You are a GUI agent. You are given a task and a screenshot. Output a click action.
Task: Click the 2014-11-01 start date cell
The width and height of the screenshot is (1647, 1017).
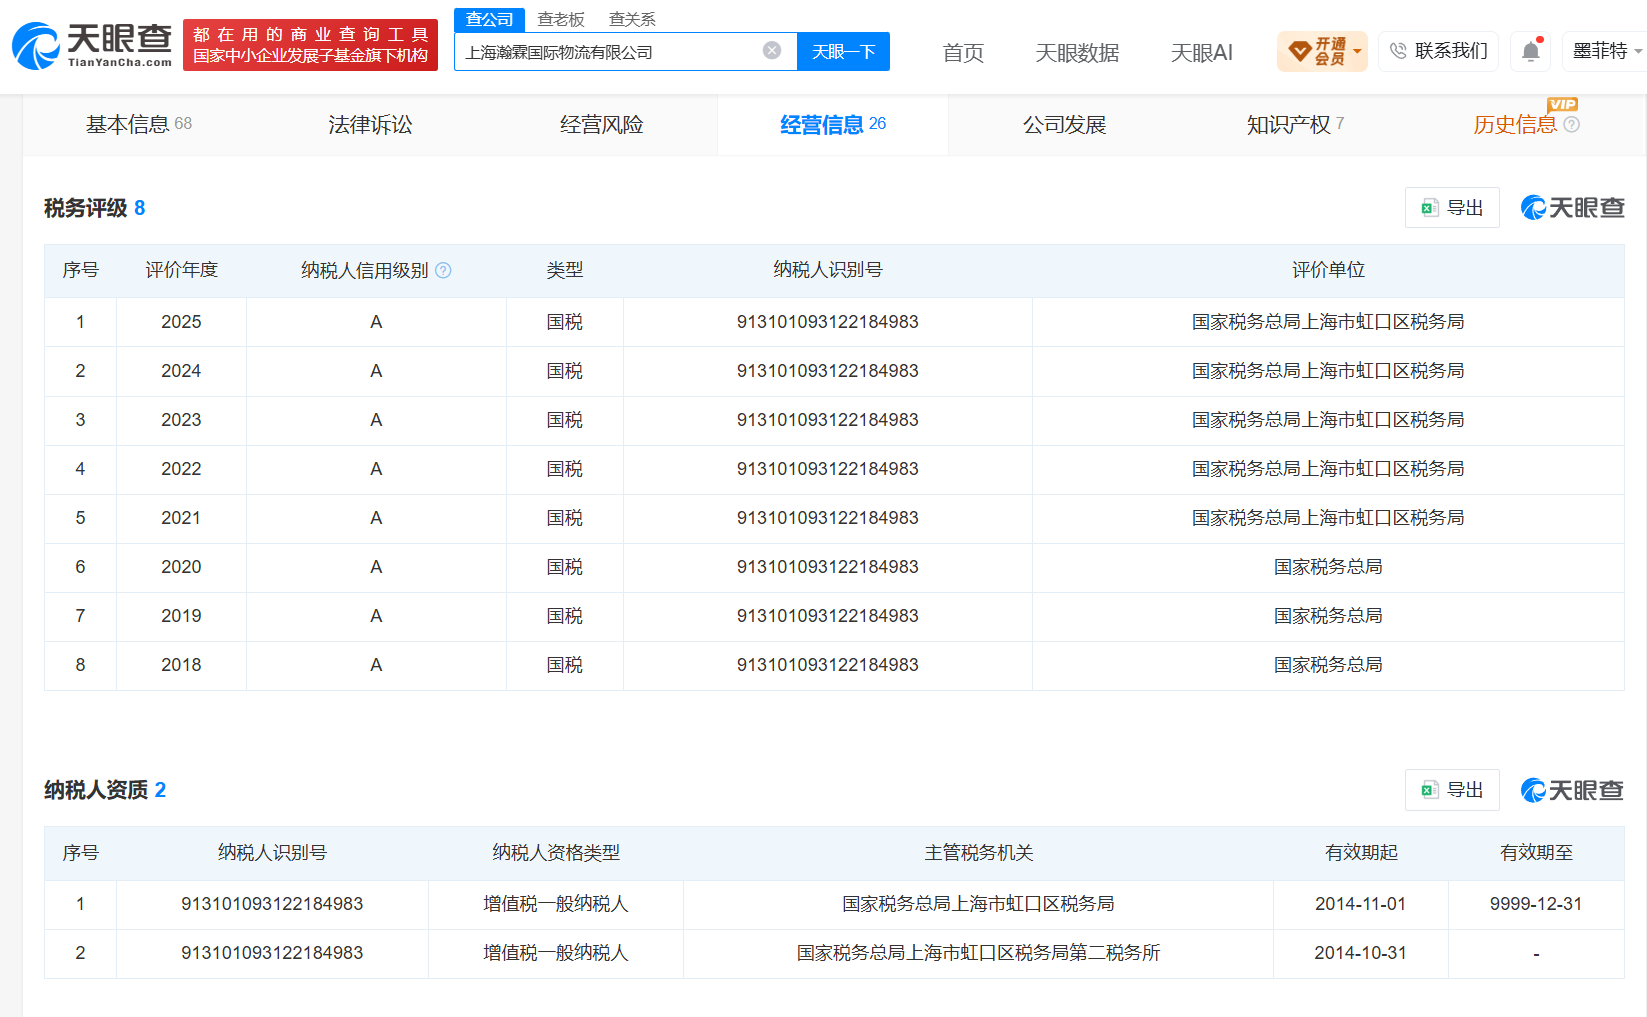tap(1361, 904)
